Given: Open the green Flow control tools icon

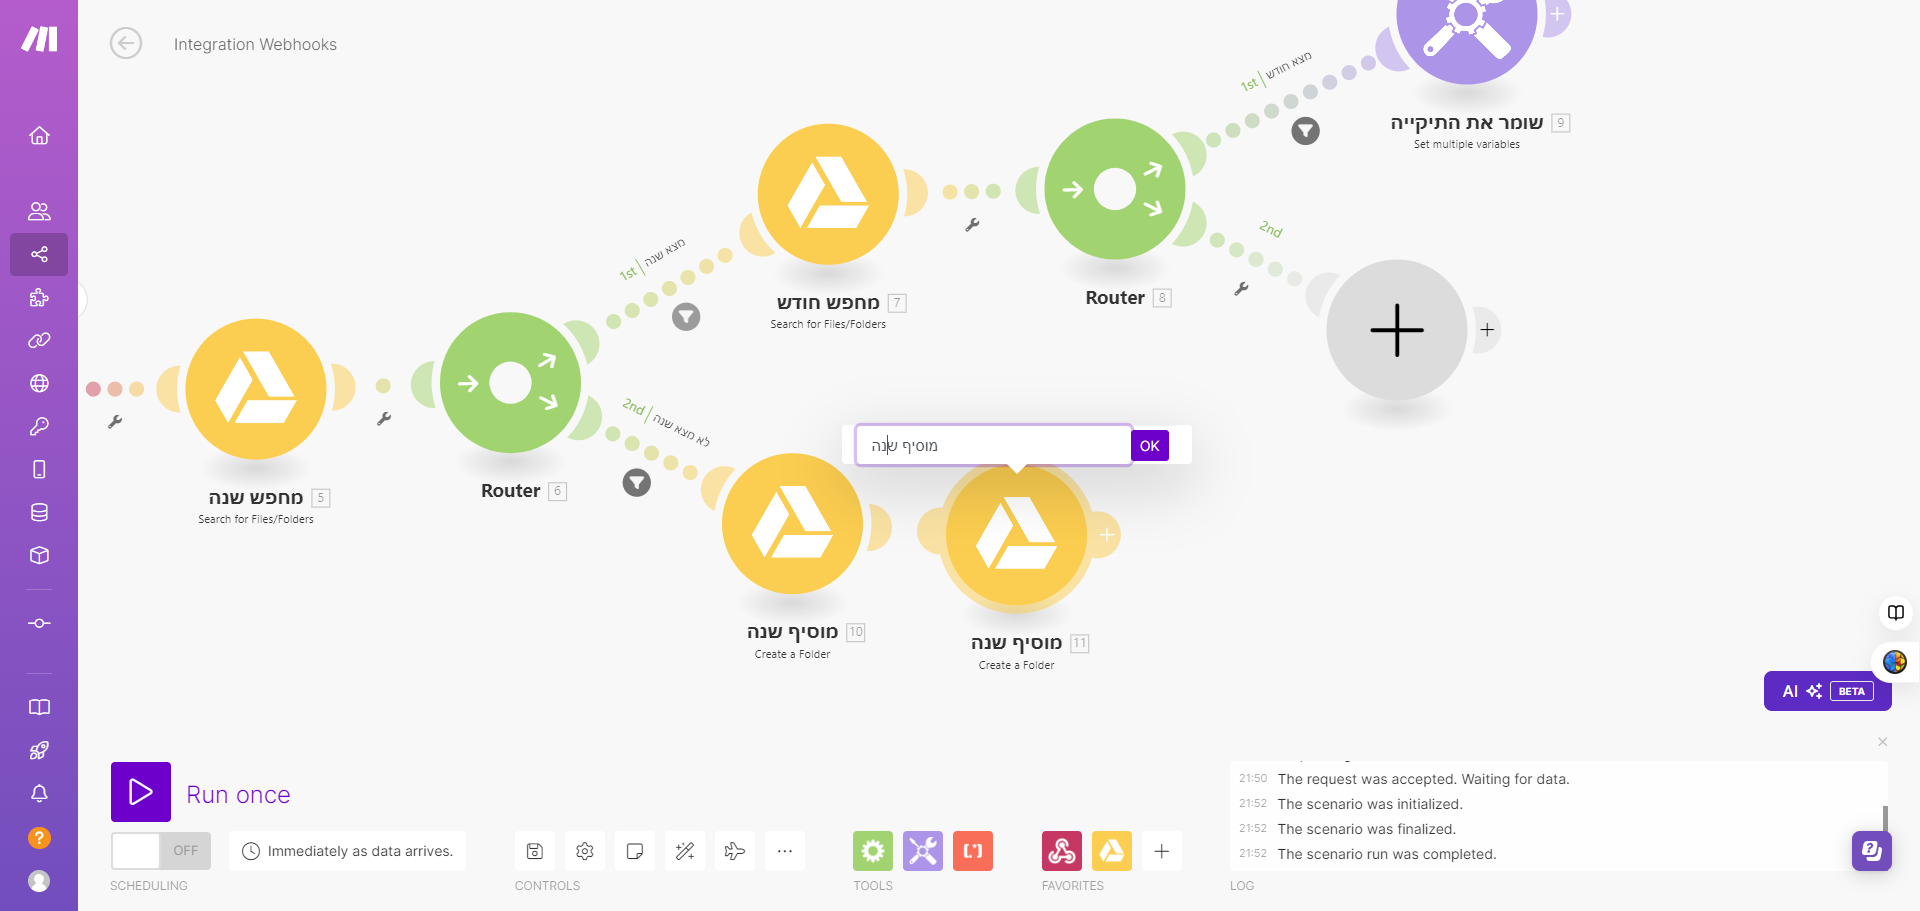Looking at the screenshot, I should click(873, 851).
